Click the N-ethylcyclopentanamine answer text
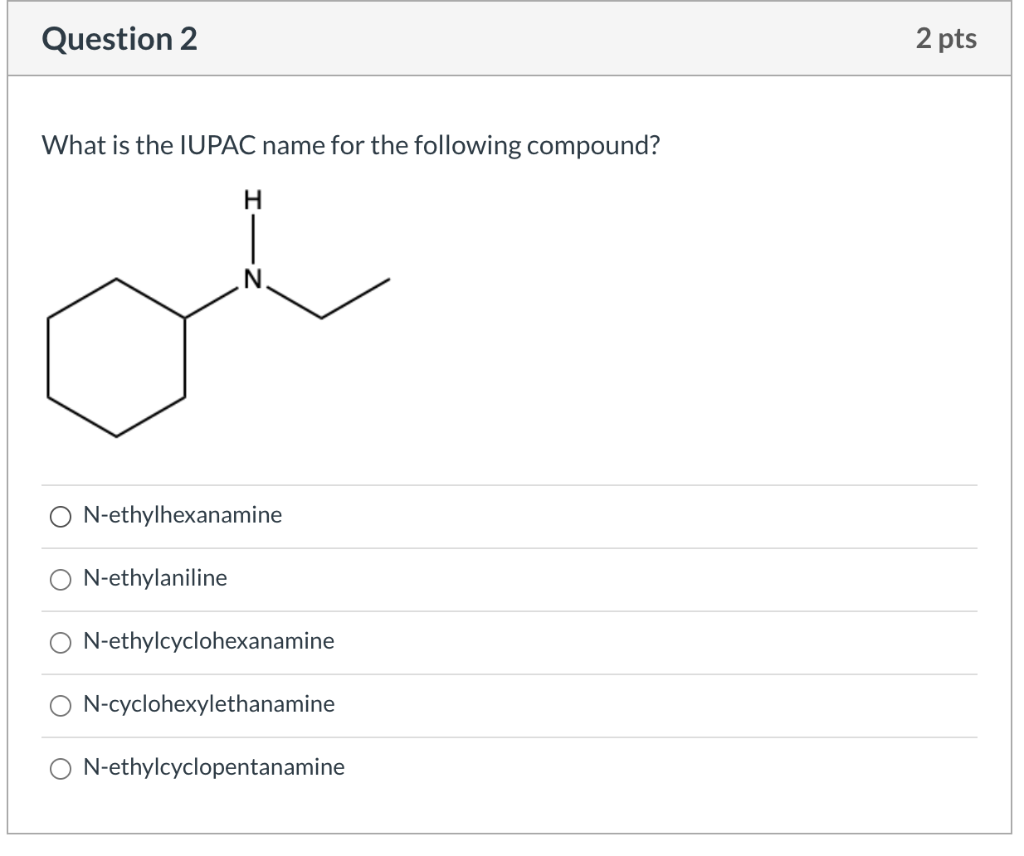 pyautogui.click(x=214, y=768)
